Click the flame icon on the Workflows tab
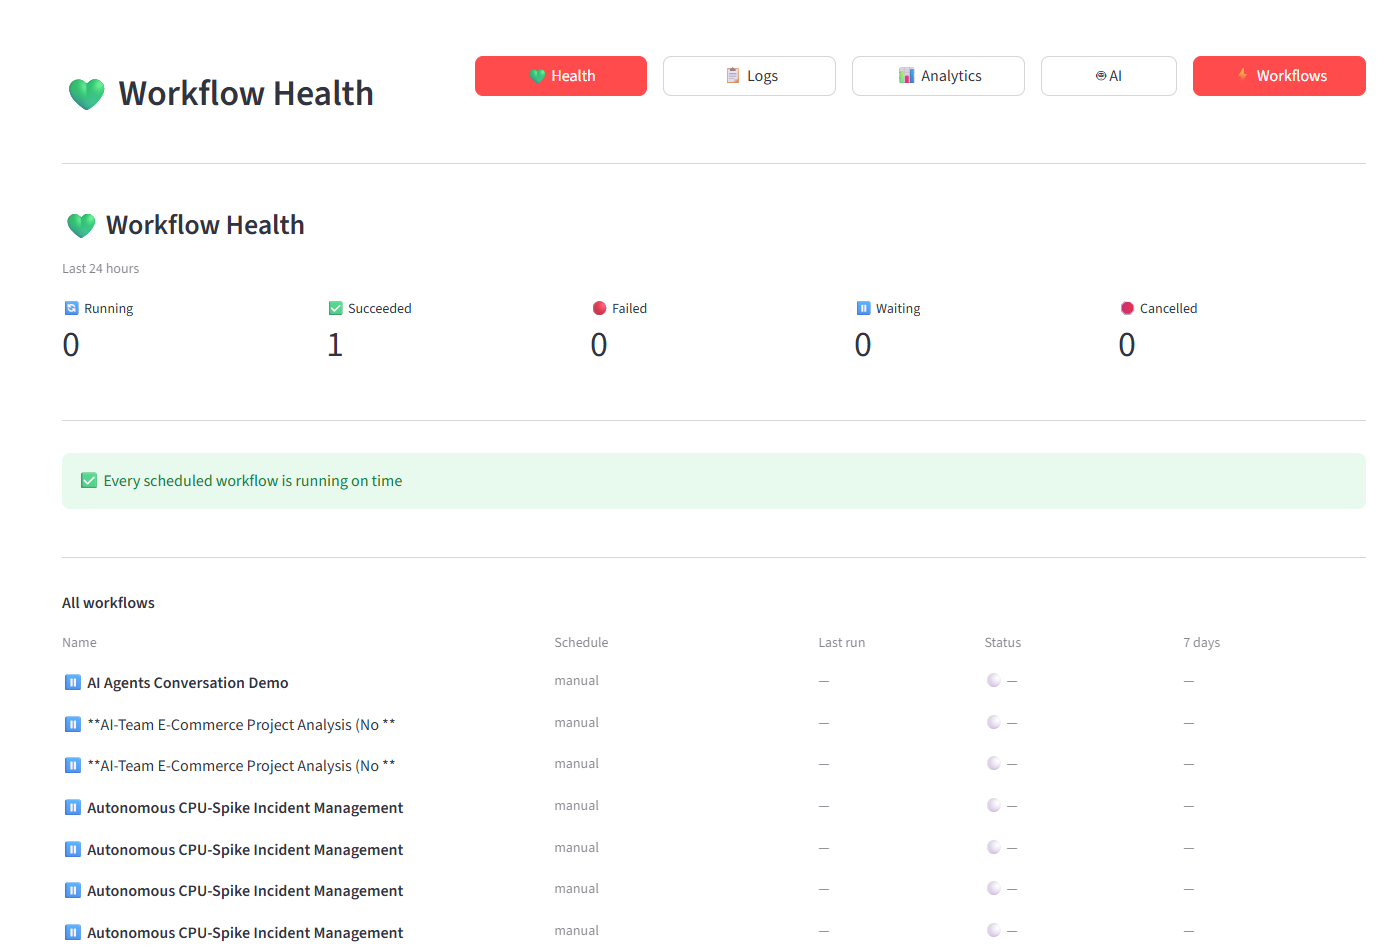This screenshot has height=950, width=1399. (1242, 74)
